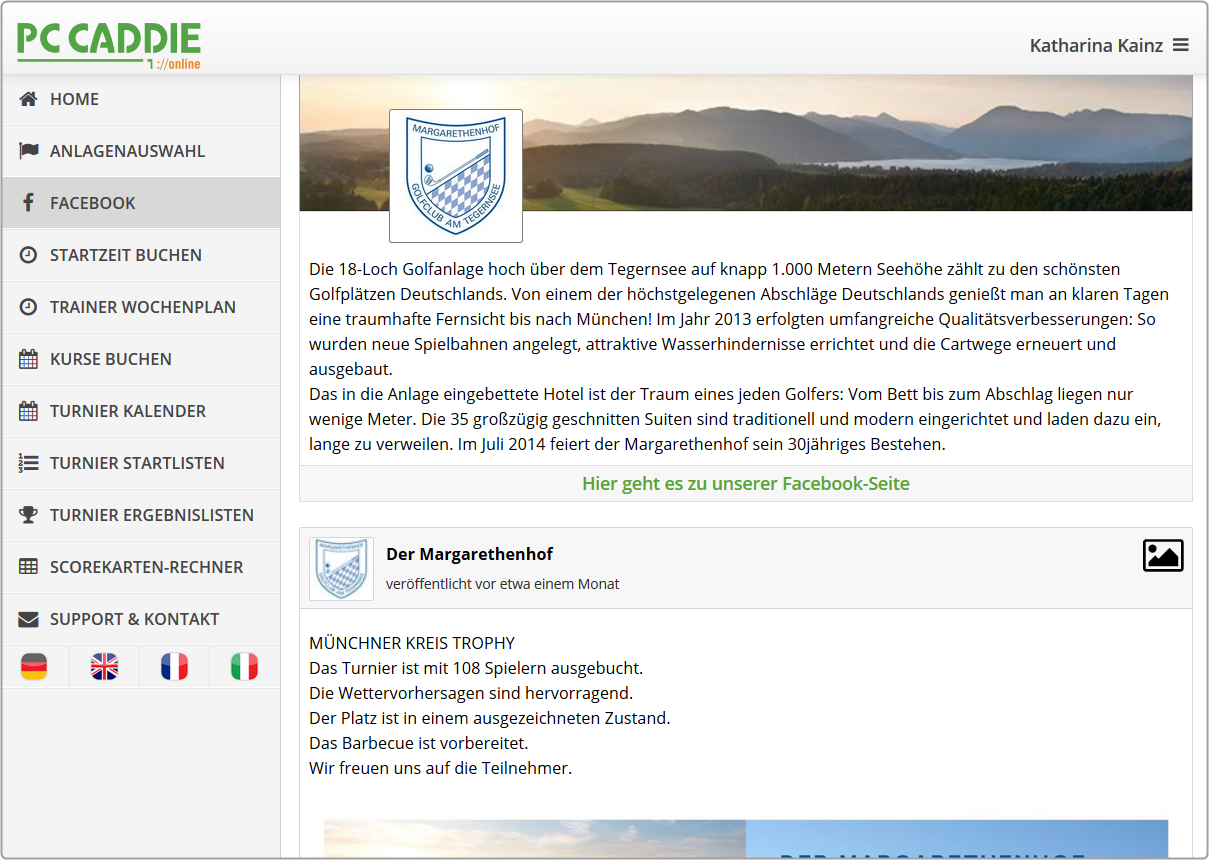Viewport: 1209px width, 860px height.
Task: Click the trophy icon beside TURNIER ERGEBNISLISTEN
Action: pos(28,515)
